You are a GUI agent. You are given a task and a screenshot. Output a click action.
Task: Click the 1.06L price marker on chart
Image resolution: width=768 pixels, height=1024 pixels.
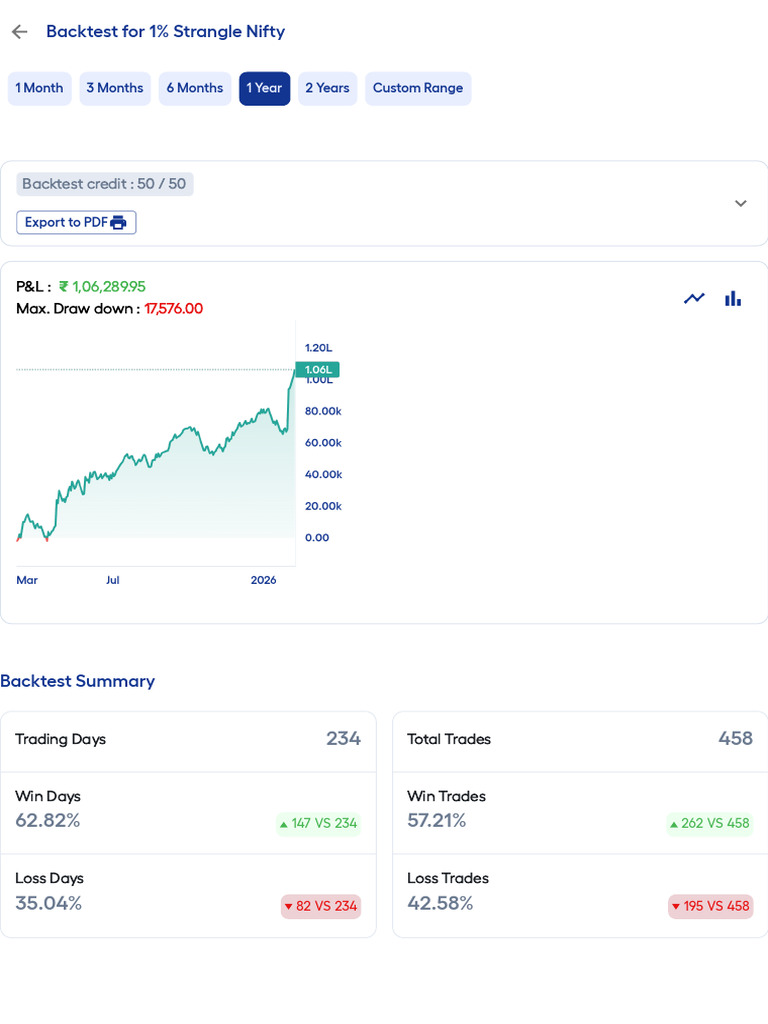coord(317,370)
